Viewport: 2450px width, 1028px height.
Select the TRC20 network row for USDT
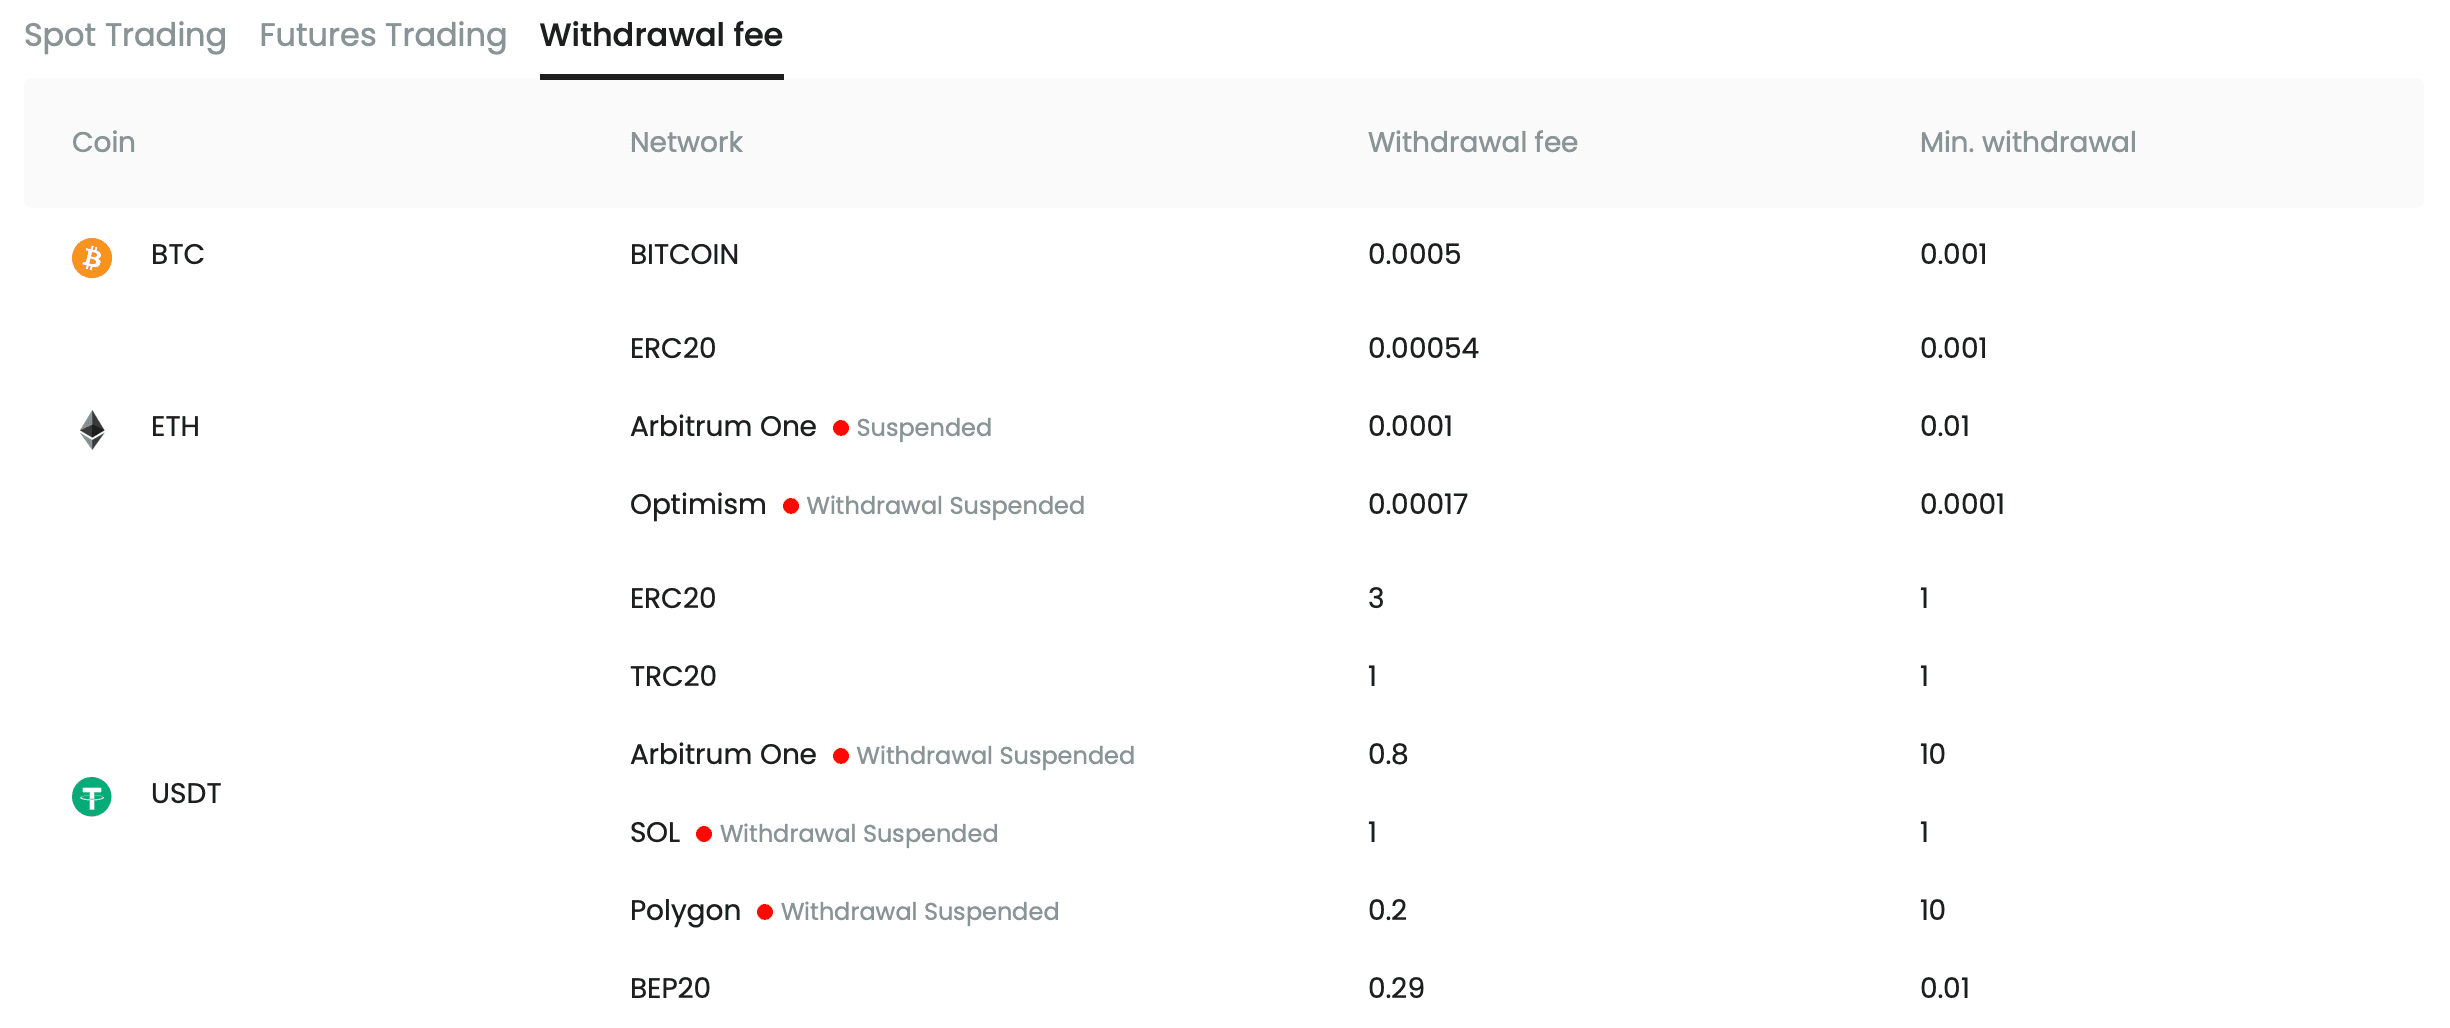[x=673, y=677]
